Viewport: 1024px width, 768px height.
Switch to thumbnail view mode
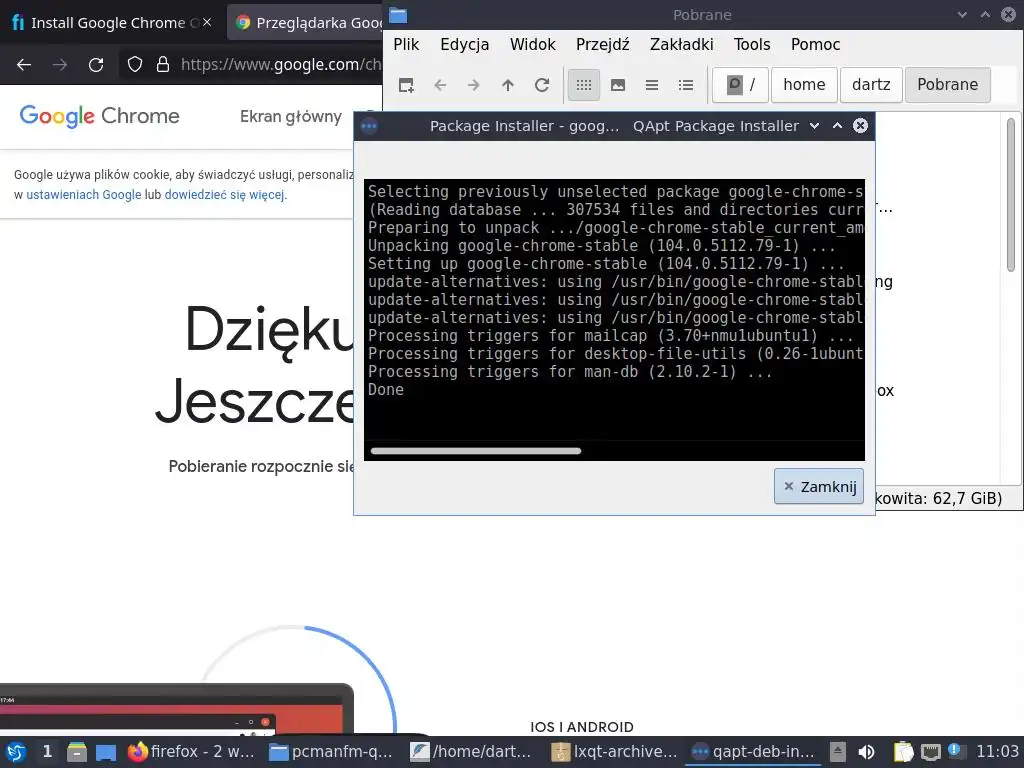[618, 85]
